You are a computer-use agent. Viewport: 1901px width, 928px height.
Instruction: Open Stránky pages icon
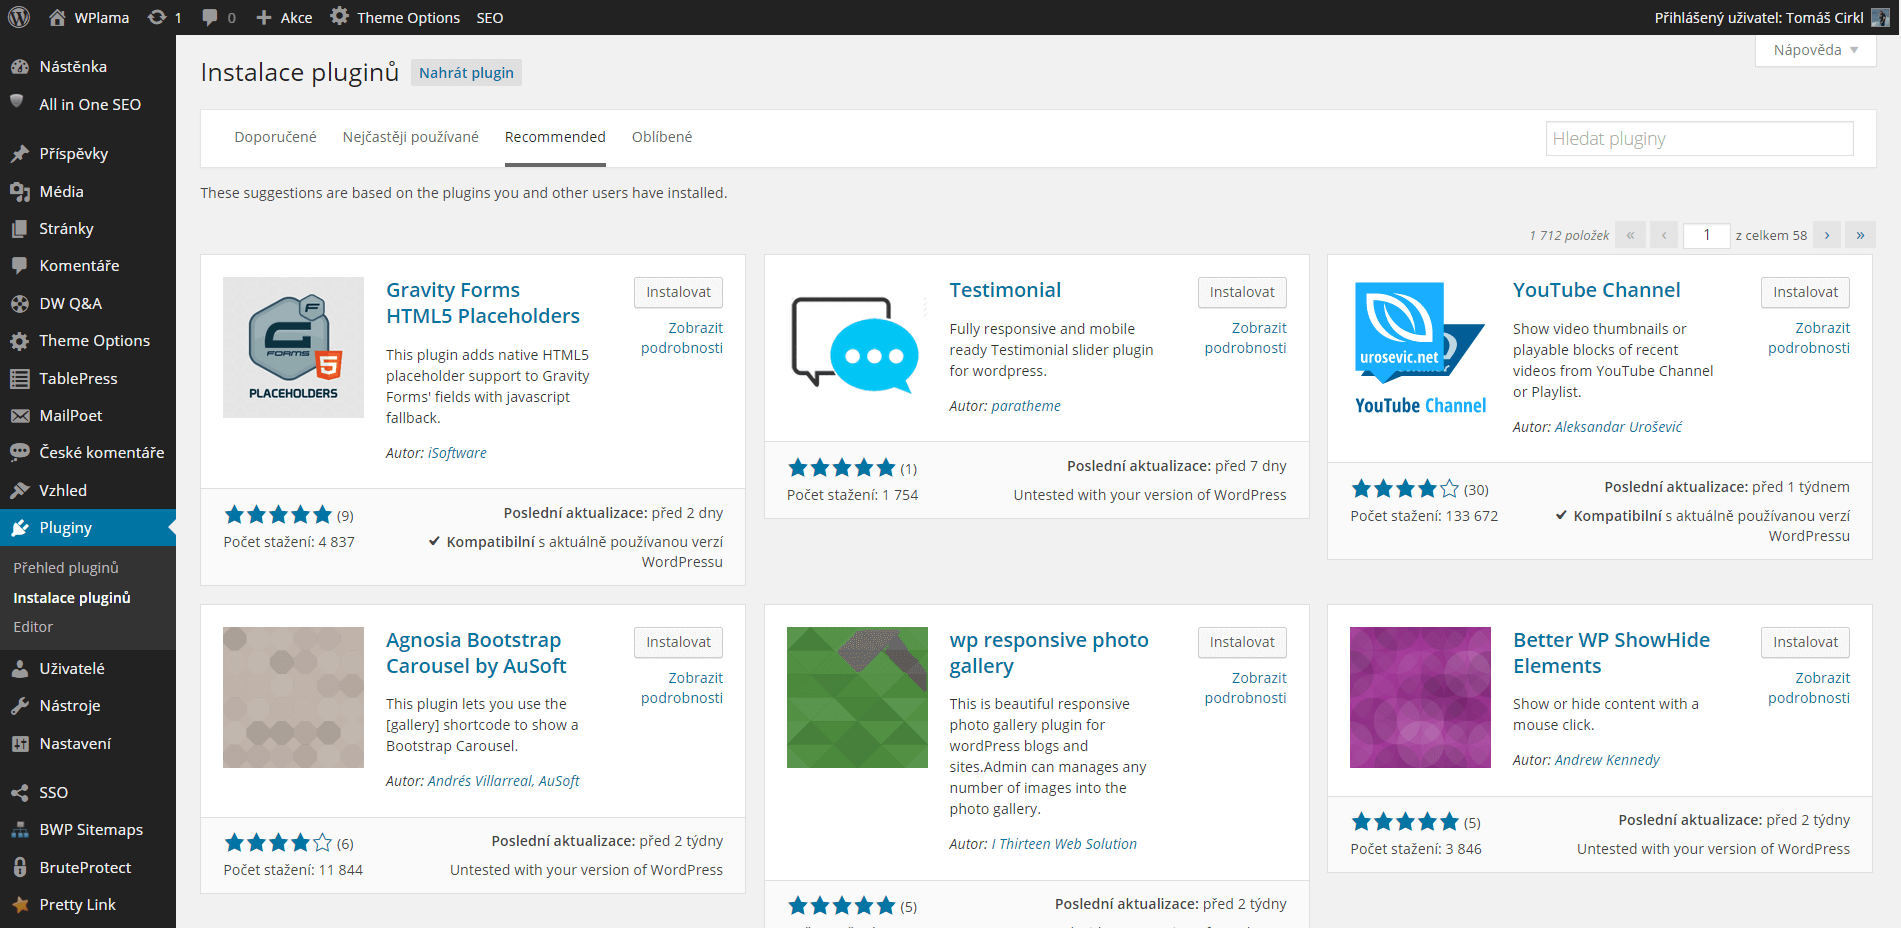coord(19,228)
